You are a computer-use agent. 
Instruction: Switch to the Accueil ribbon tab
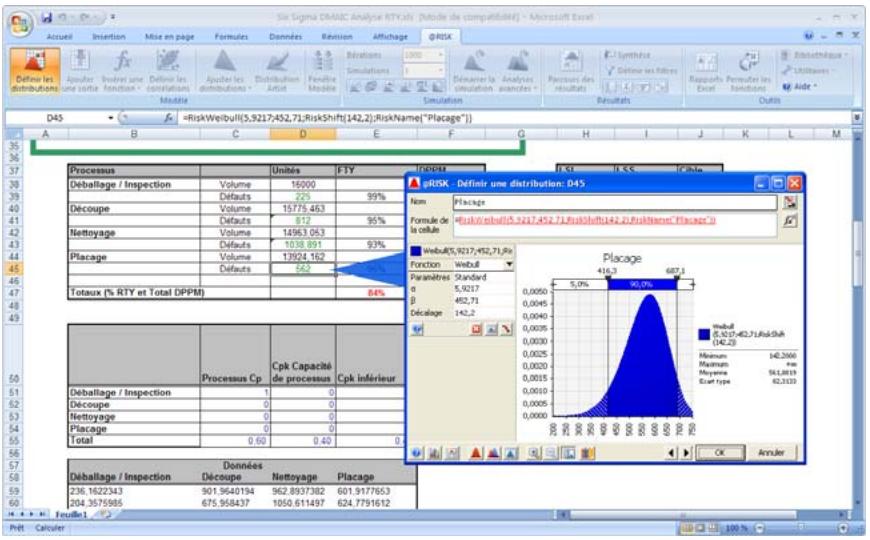(59, 37)
